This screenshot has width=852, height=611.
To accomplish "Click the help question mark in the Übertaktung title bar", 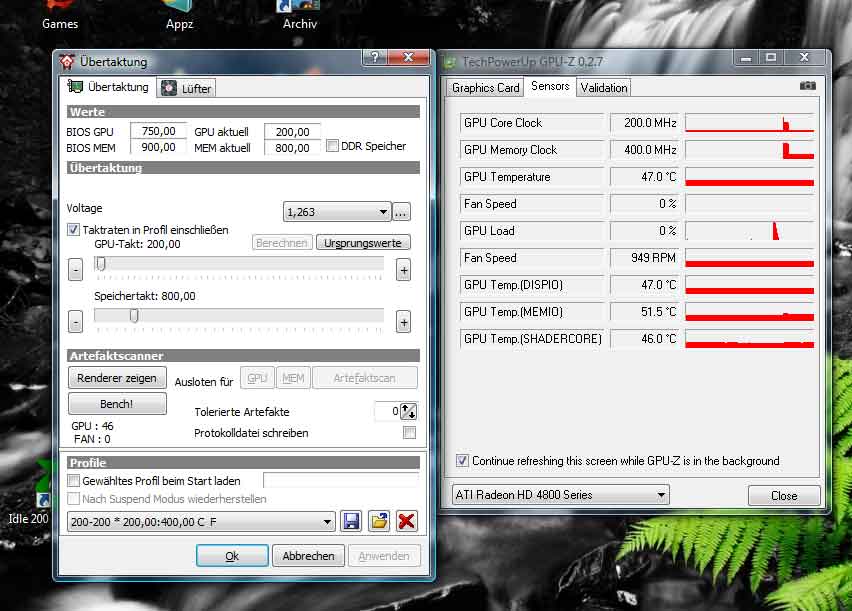I will click(x=375, y=57).
